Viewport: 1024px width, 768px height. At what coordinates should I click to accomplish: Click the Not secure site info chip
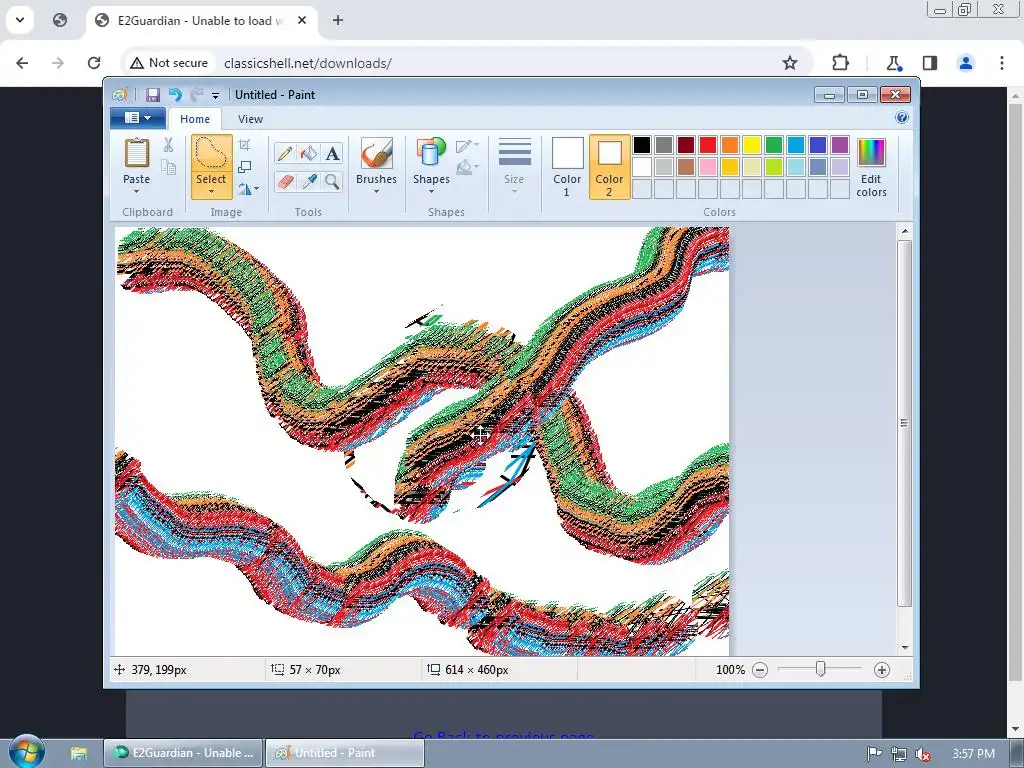point(169,63)
